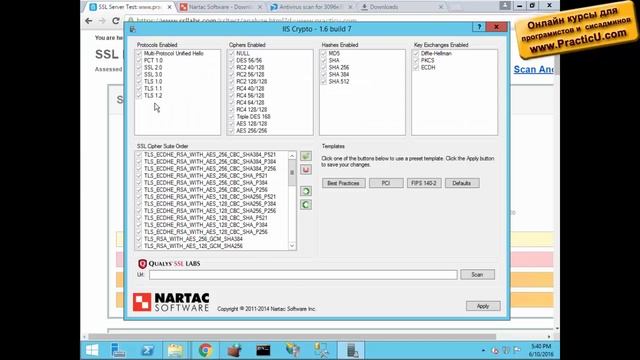Open the IIS Crypto help question mark button
This screenshot has width=640, height=360.
click(x=479, y=27)
